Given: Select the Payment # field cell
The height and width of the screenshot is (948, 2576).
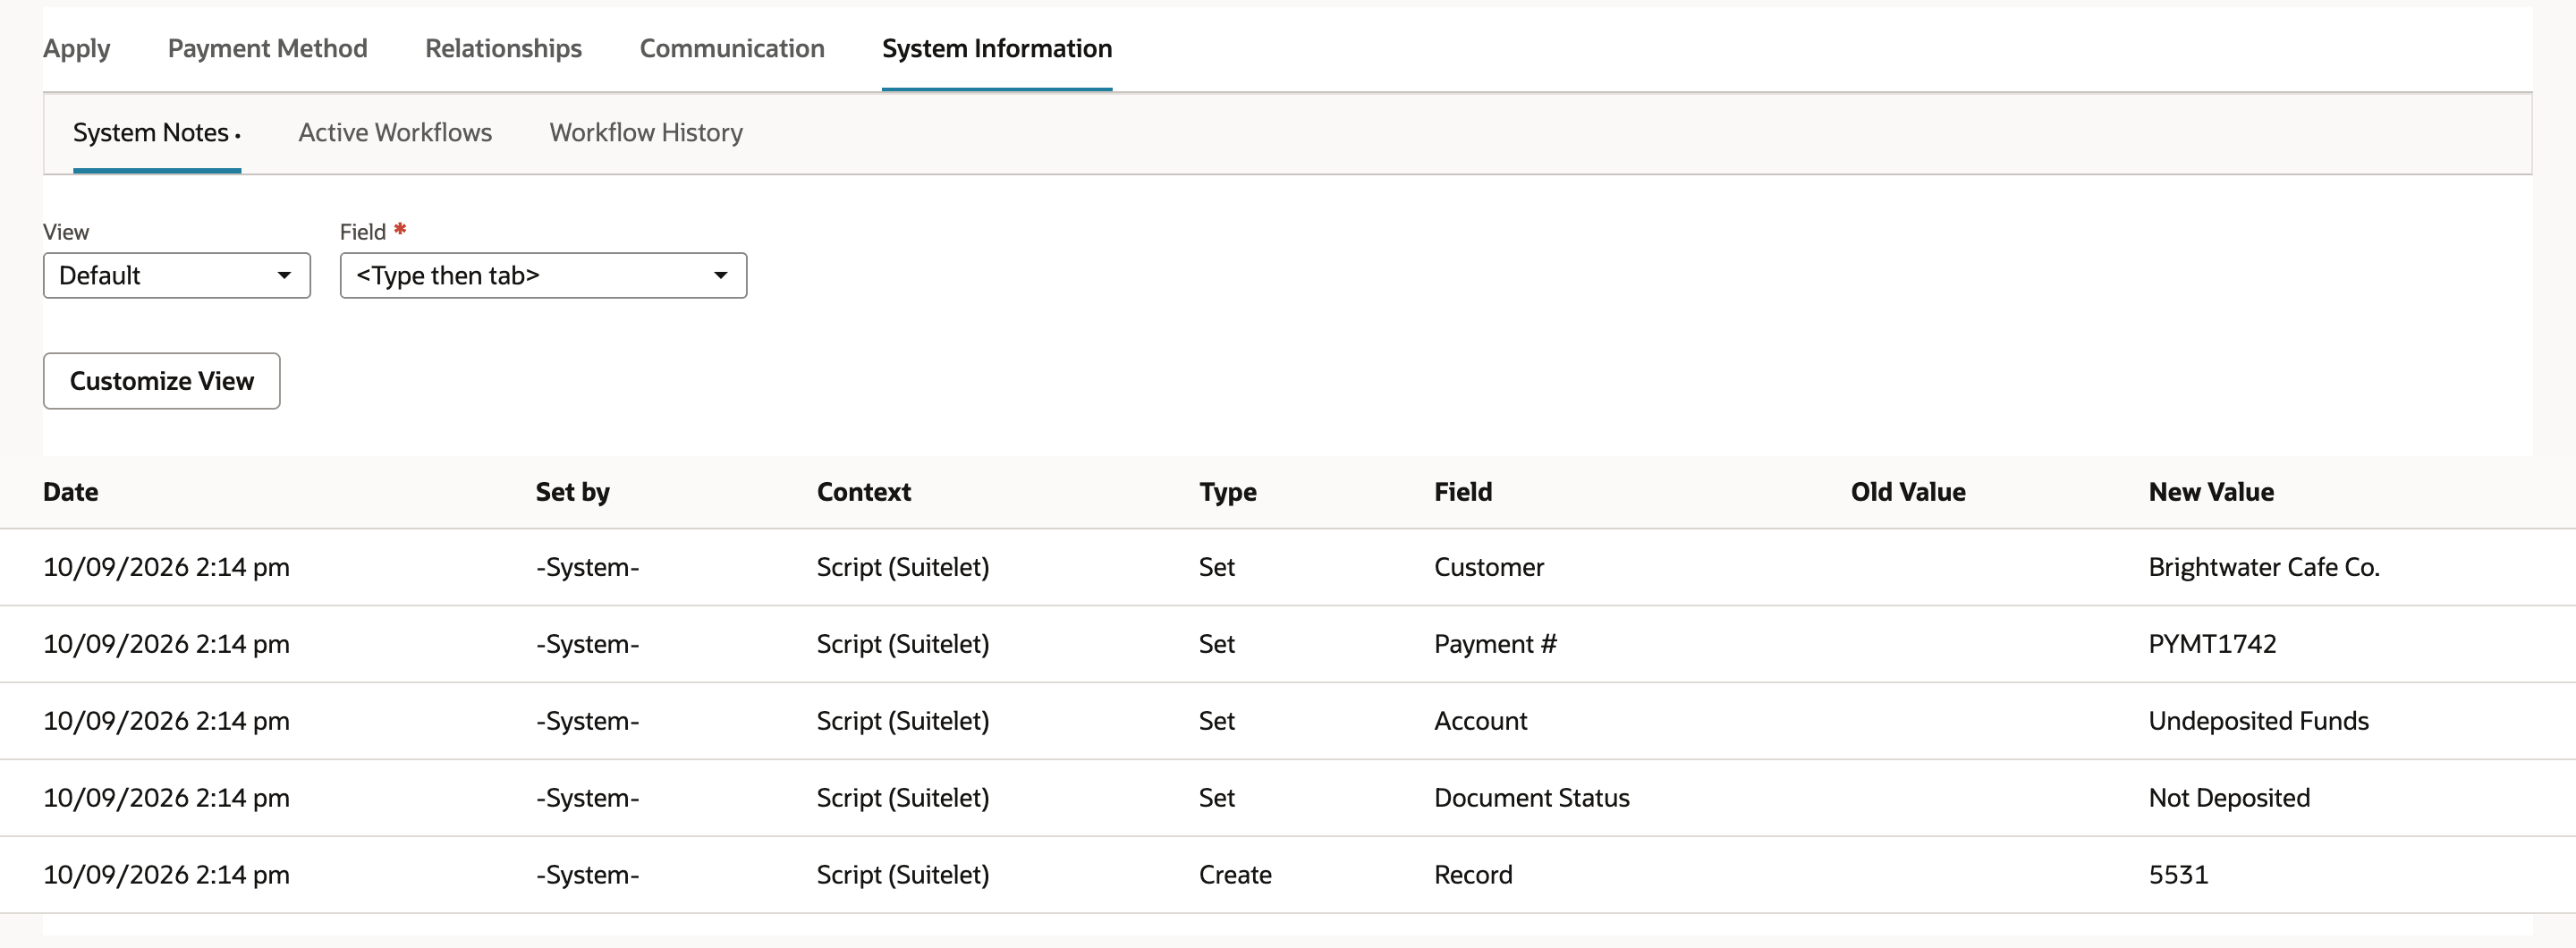Looking at the screenshot, I should click(1495, 644).
